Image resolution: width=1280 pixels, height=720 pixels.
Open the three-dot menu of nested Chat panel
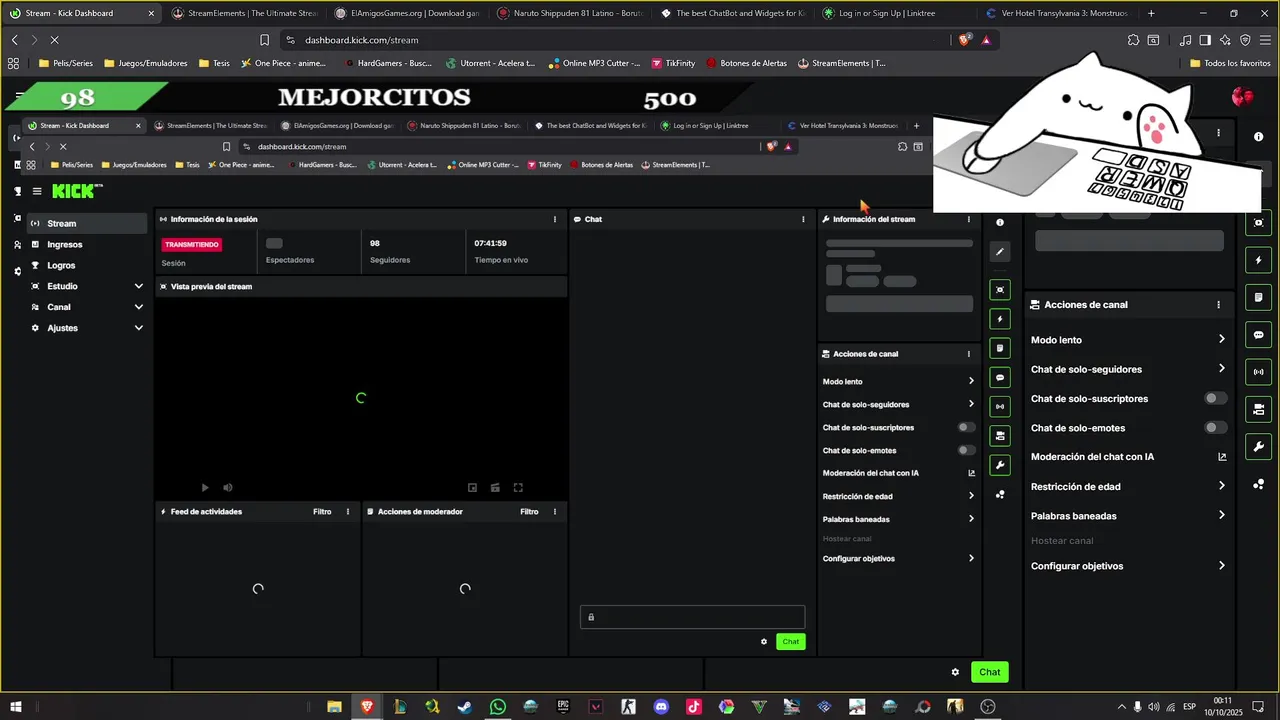click(x=803, y=219)
